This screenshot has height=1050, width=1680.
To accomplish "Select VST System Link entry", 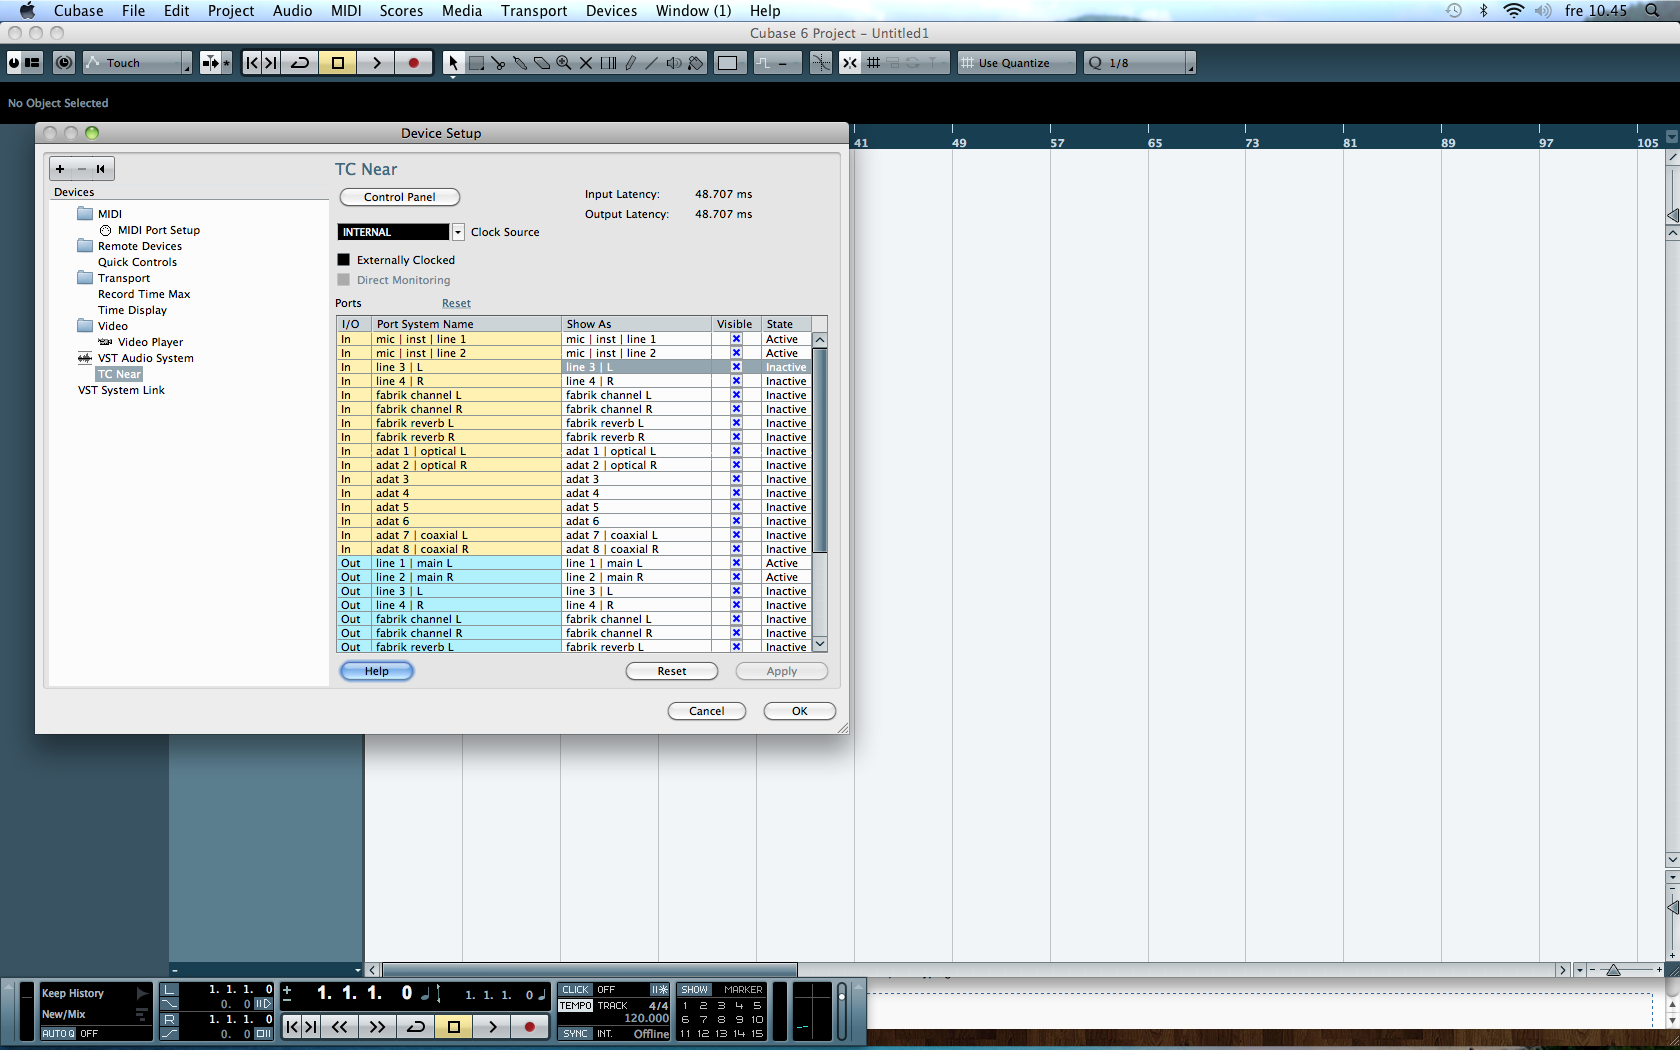I will 121,390.
